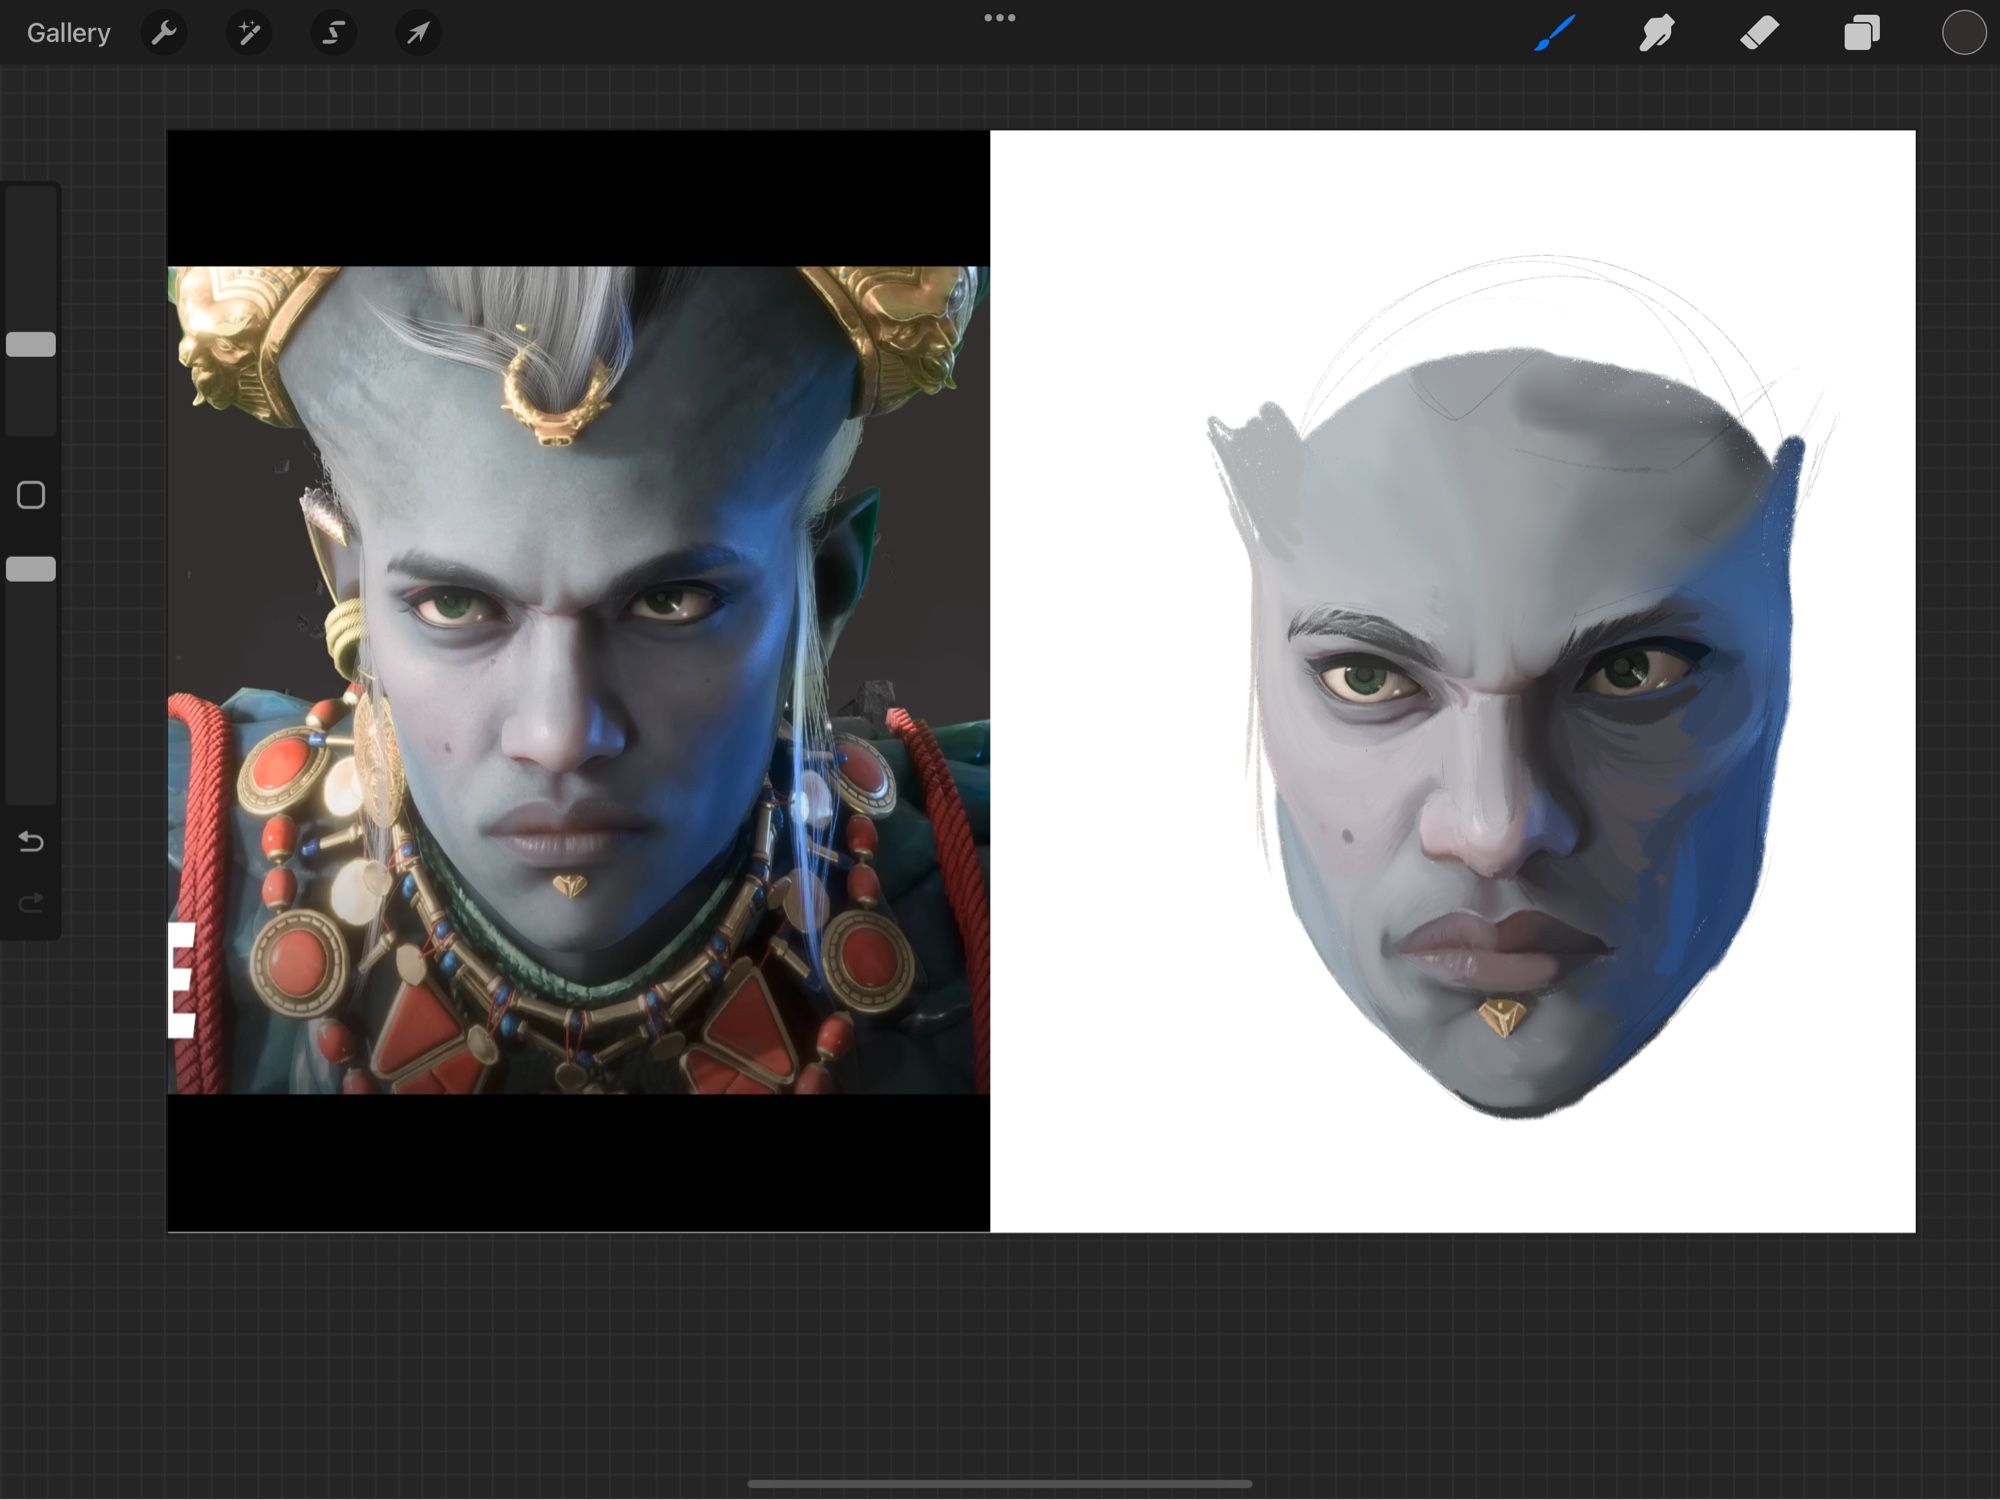Viewport: 2000px width, 1500px height.
Task: Select the Brush tool
Action: click(1555, 33)
